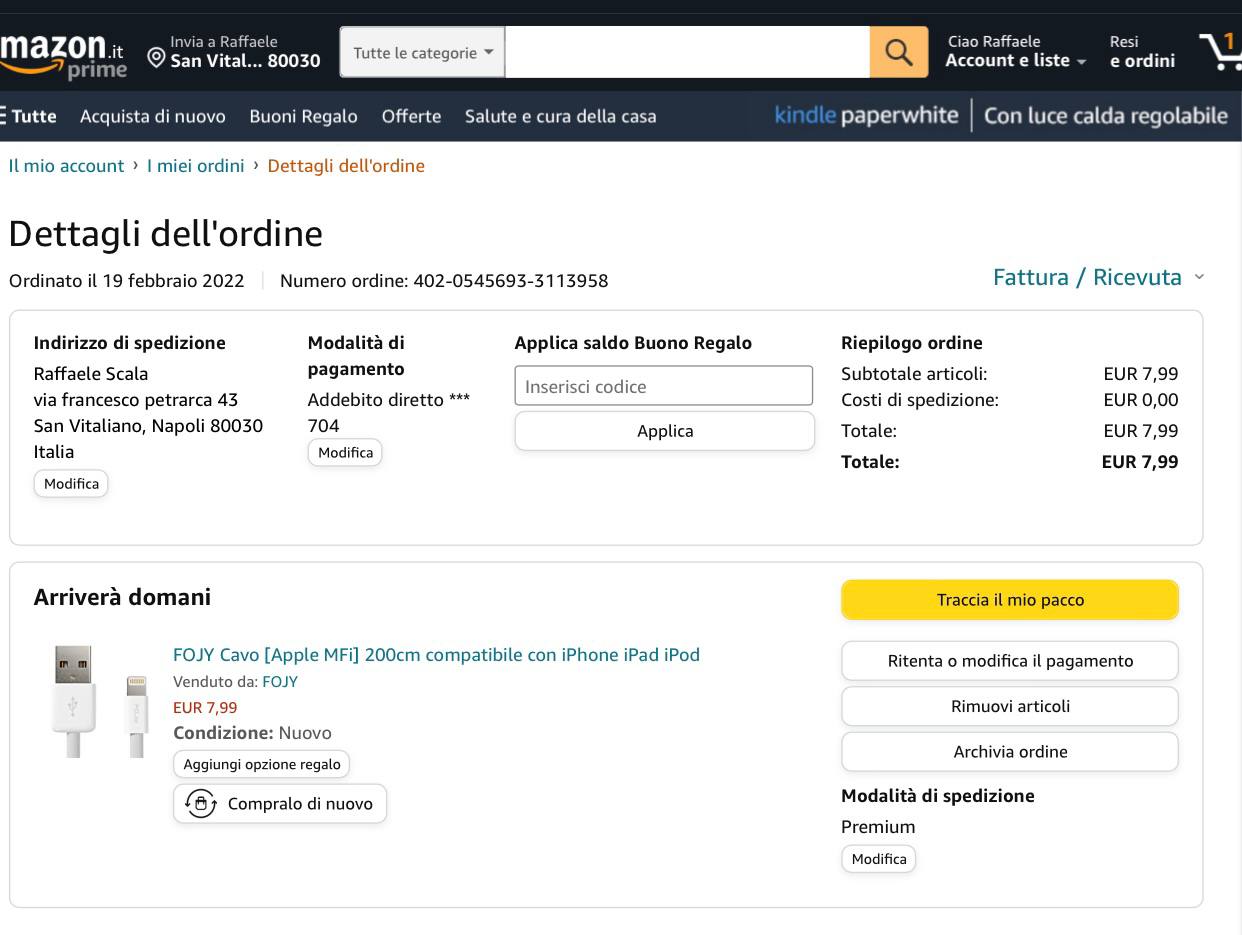Open the Tutte hamburger menu

tap(28, 116)
